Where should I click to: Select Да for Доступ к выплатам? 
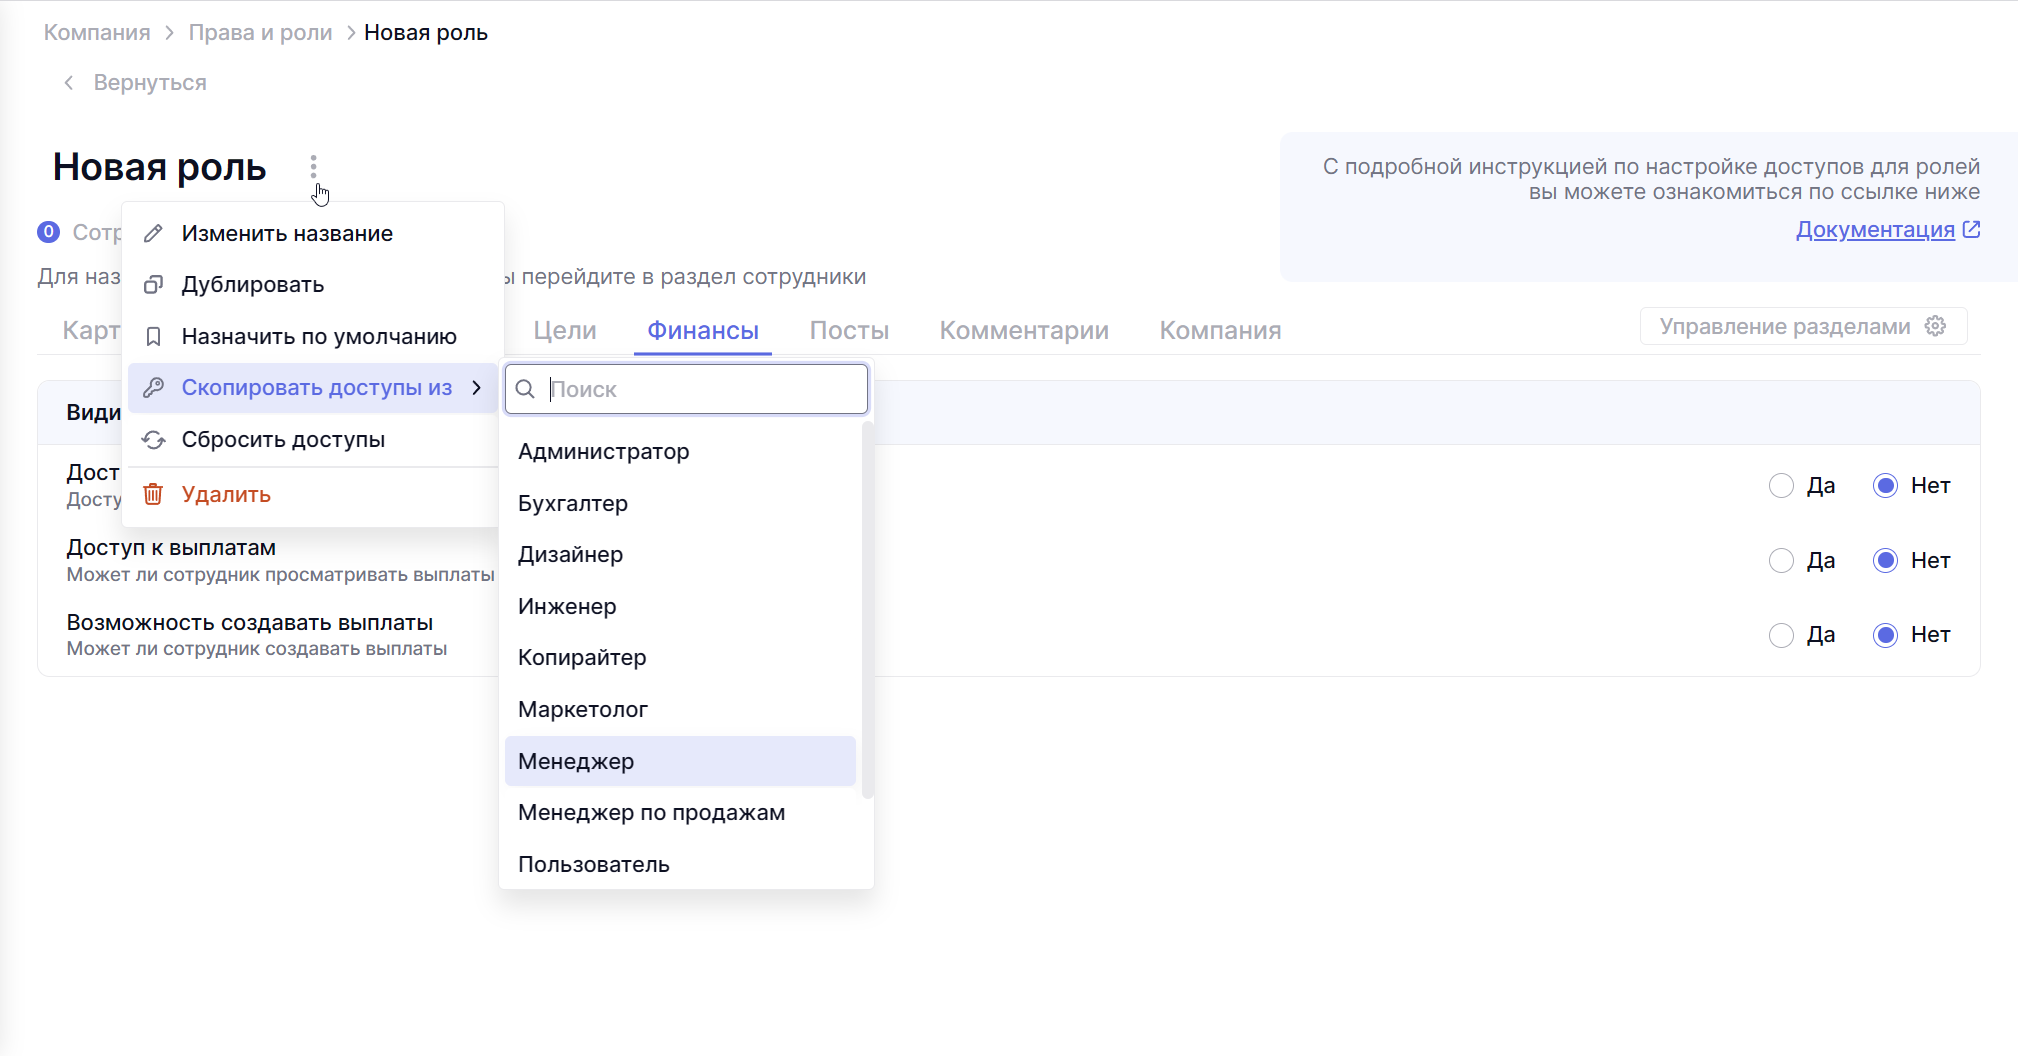(x=1781, y=561)
